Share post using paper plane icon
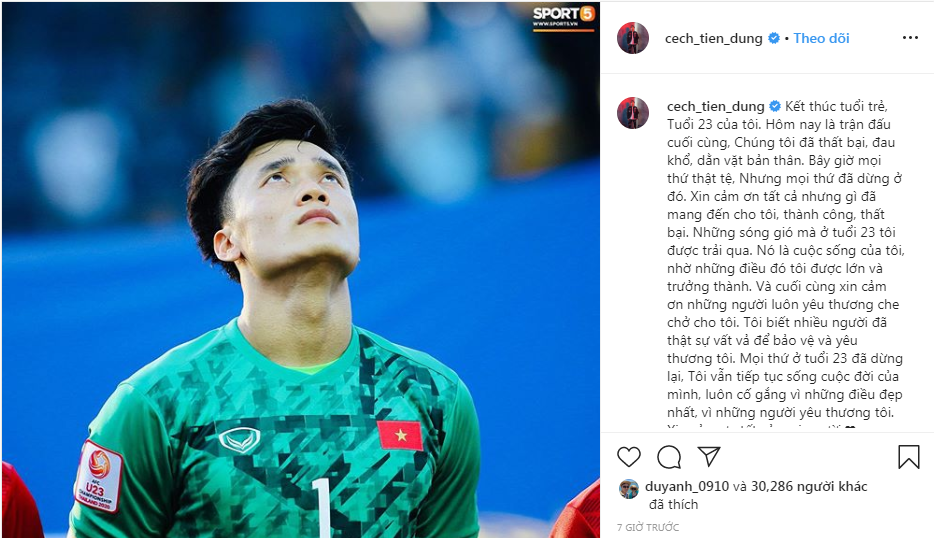Image resolution: width=934 pixels, height=538 pixels. click(709, 456)
